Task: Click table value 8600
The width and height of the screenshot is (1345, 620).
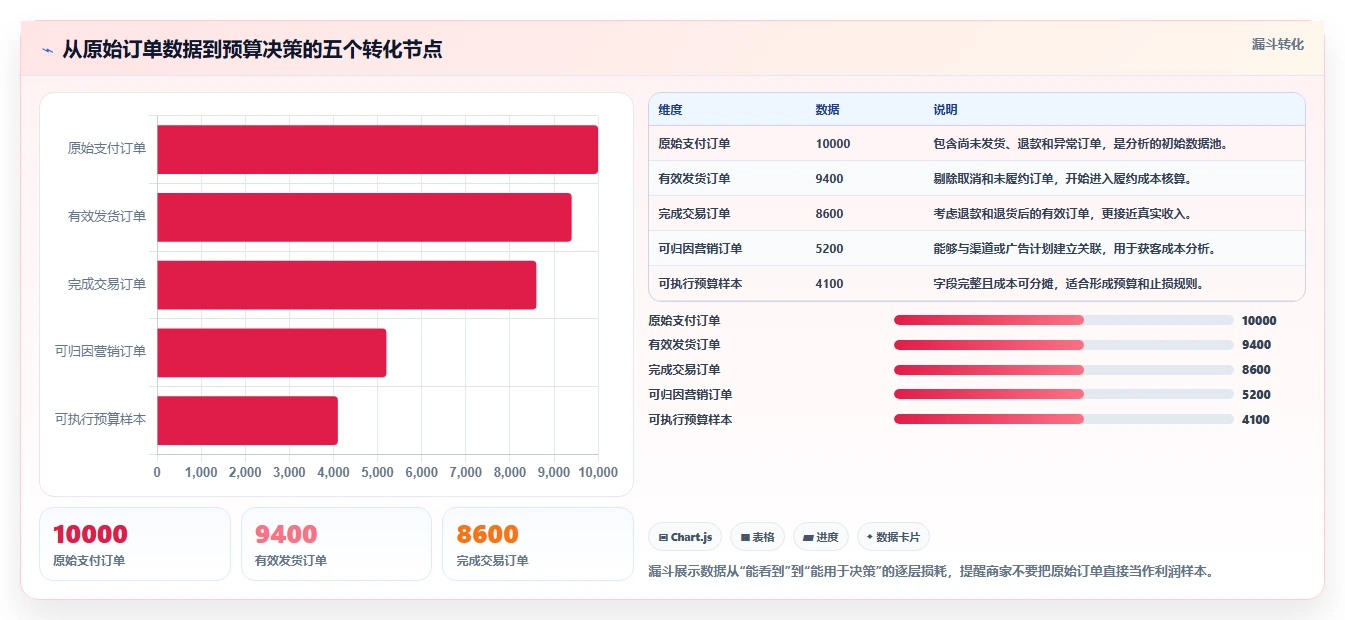Action: click(x=830, y=214)
